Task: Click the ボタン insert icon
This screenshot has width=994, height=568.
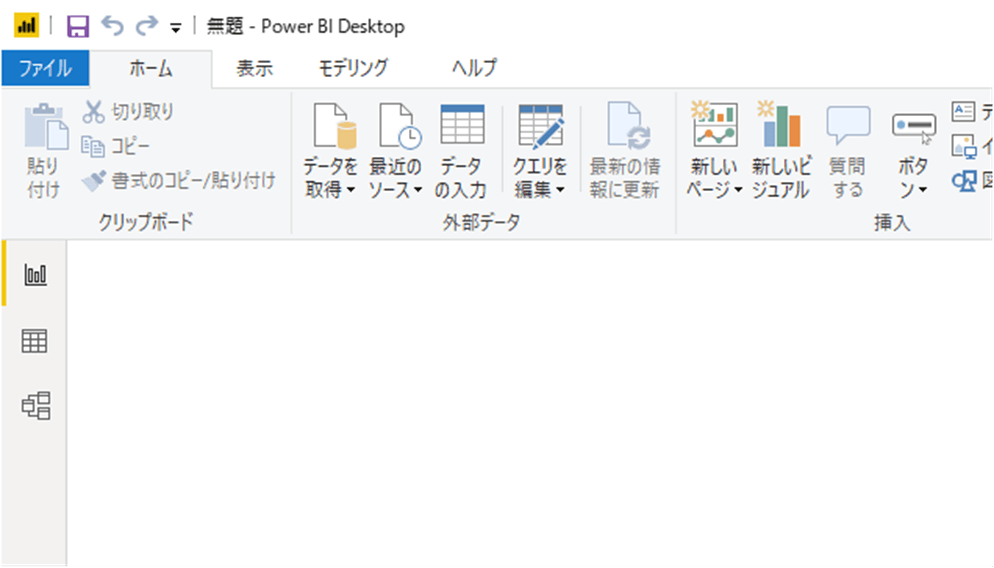Action: tap(913, 127)
